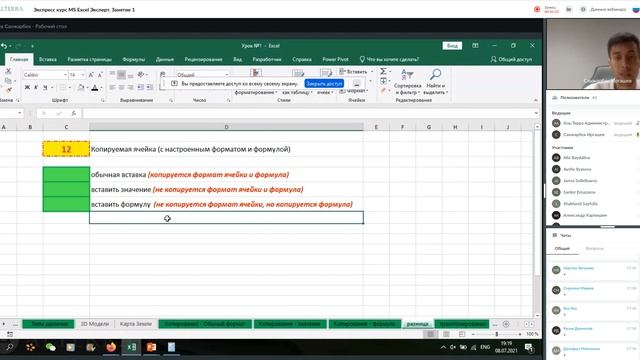640x360 pixels.
Task: Open the Формулы ribbon tab
Action: 133,59
